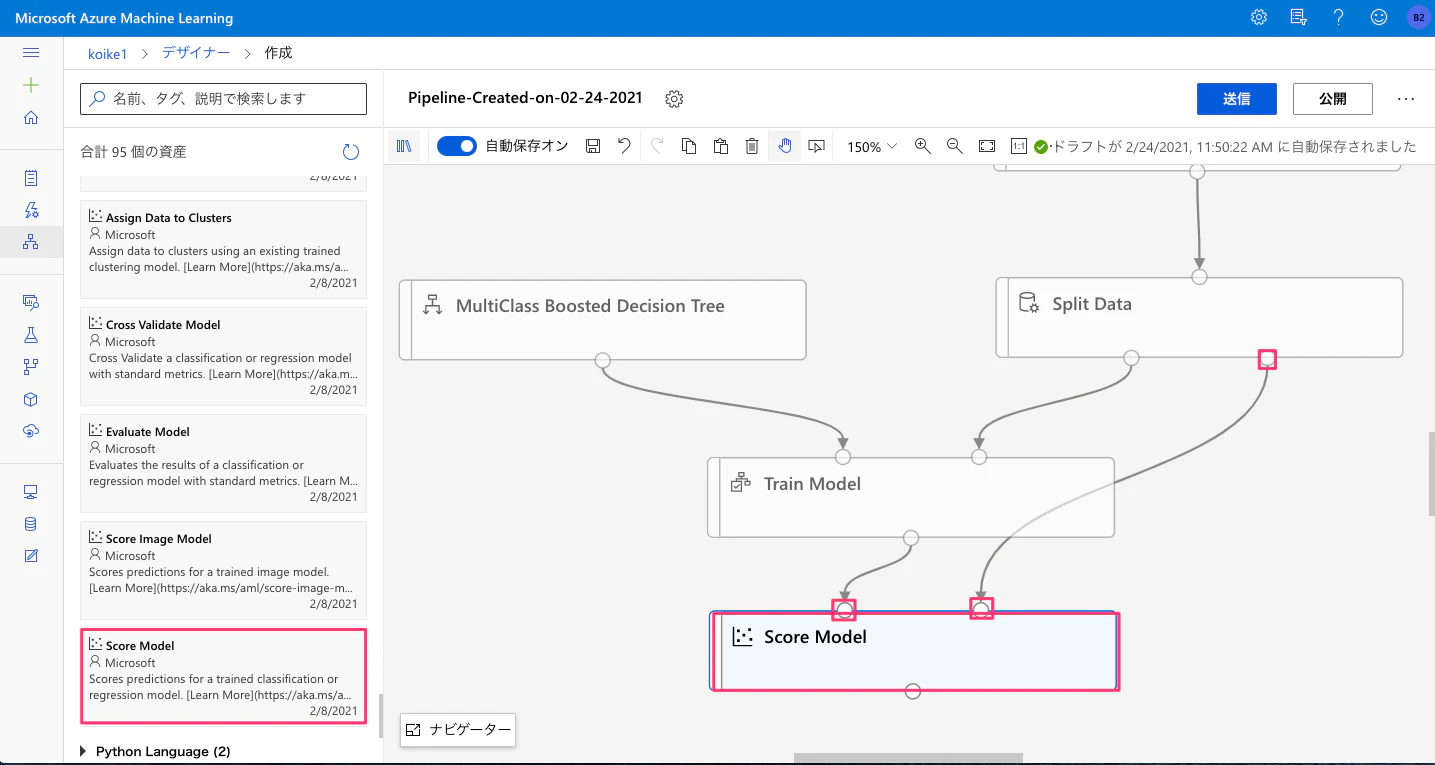
Task: Click the library panel toggle icon in toolbar
Action: [405, 147]
